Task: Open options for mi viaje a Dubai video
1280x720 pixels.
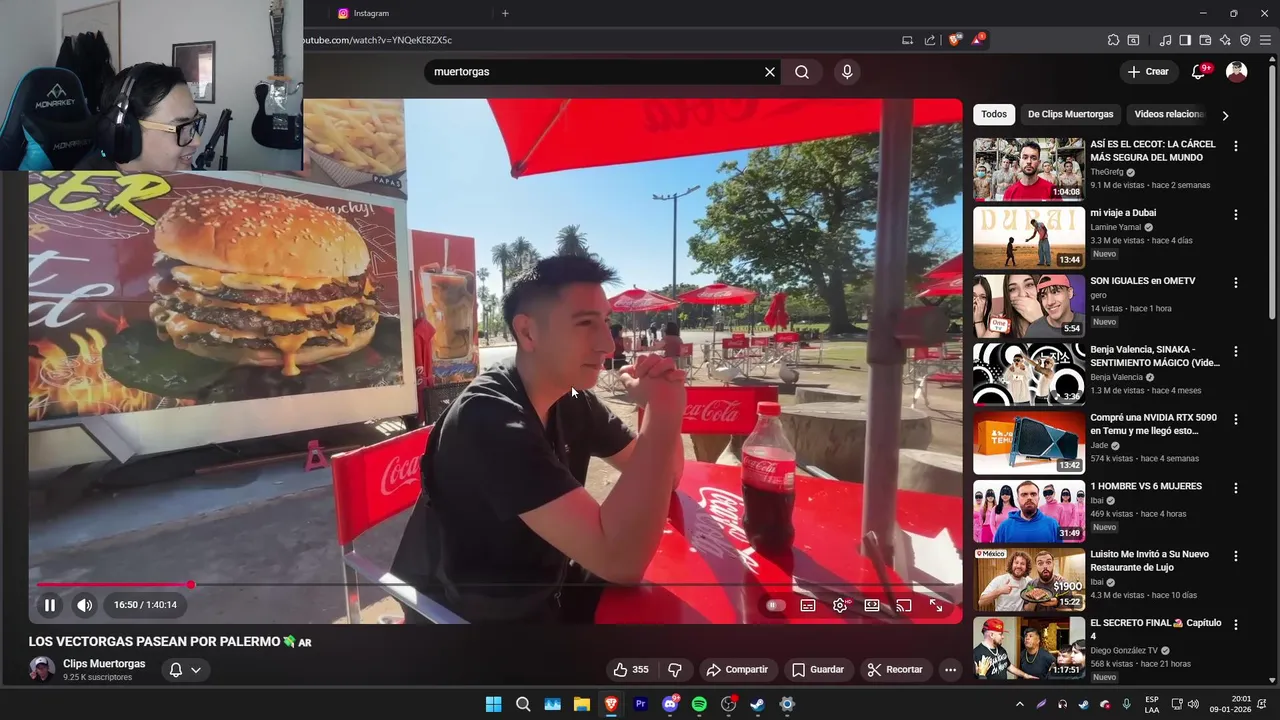Action: pos(1236,215)
